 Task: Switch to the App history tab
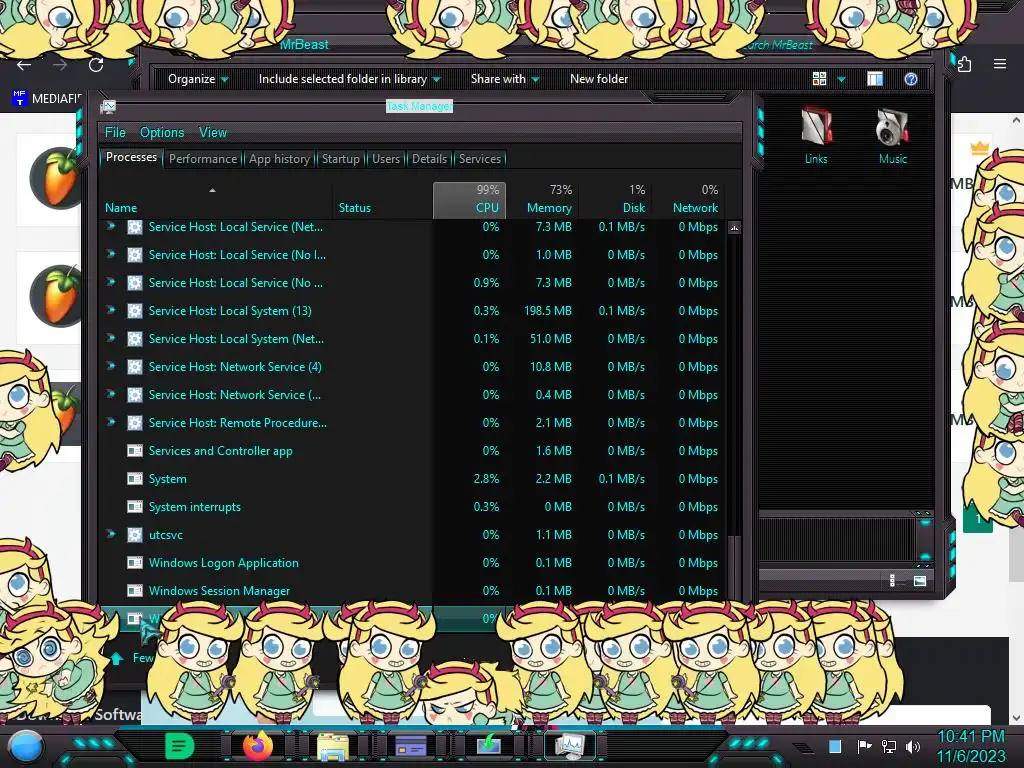[279, 159]
